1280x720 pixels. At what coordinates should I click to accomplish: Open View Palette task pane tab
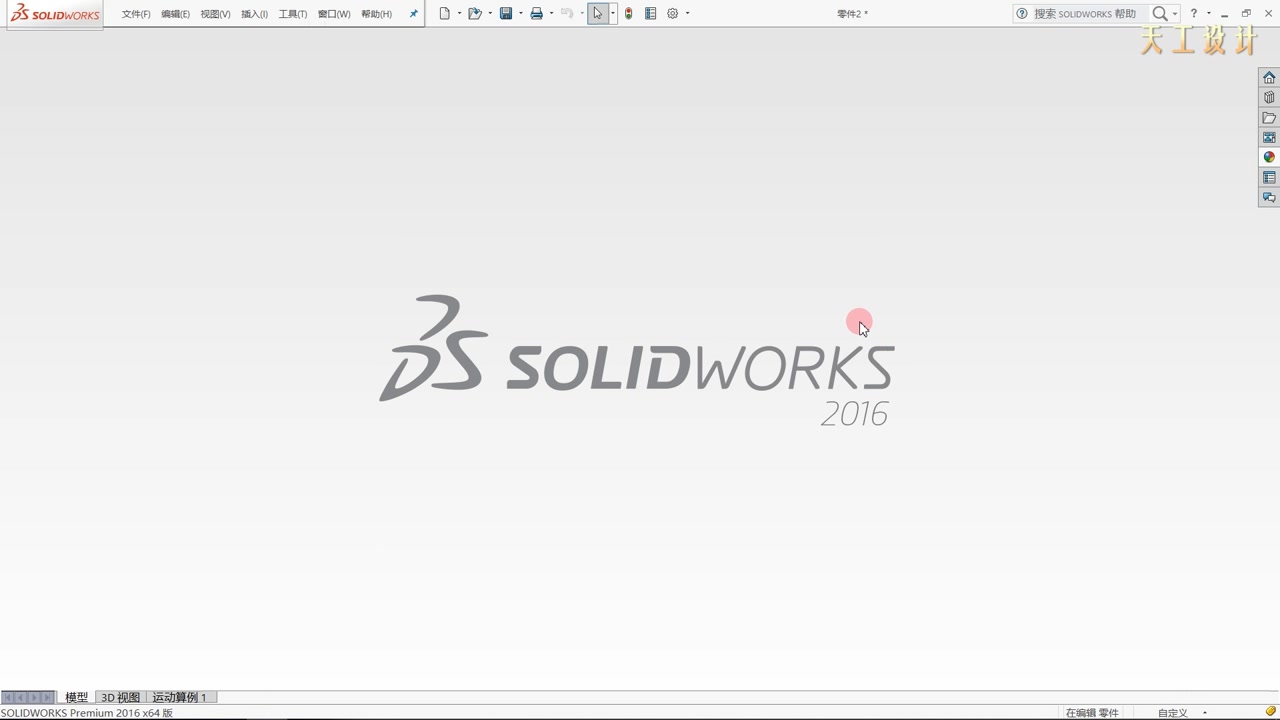click(1269, 137)
